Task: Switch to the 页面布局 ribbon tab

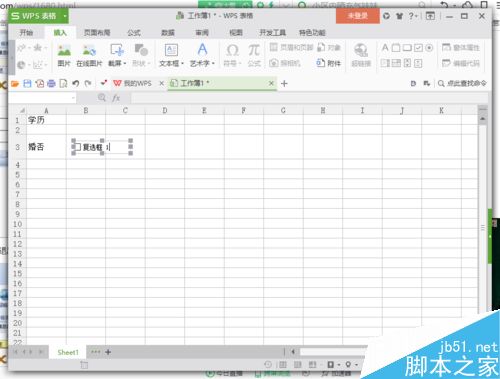Action: (97, 33)
